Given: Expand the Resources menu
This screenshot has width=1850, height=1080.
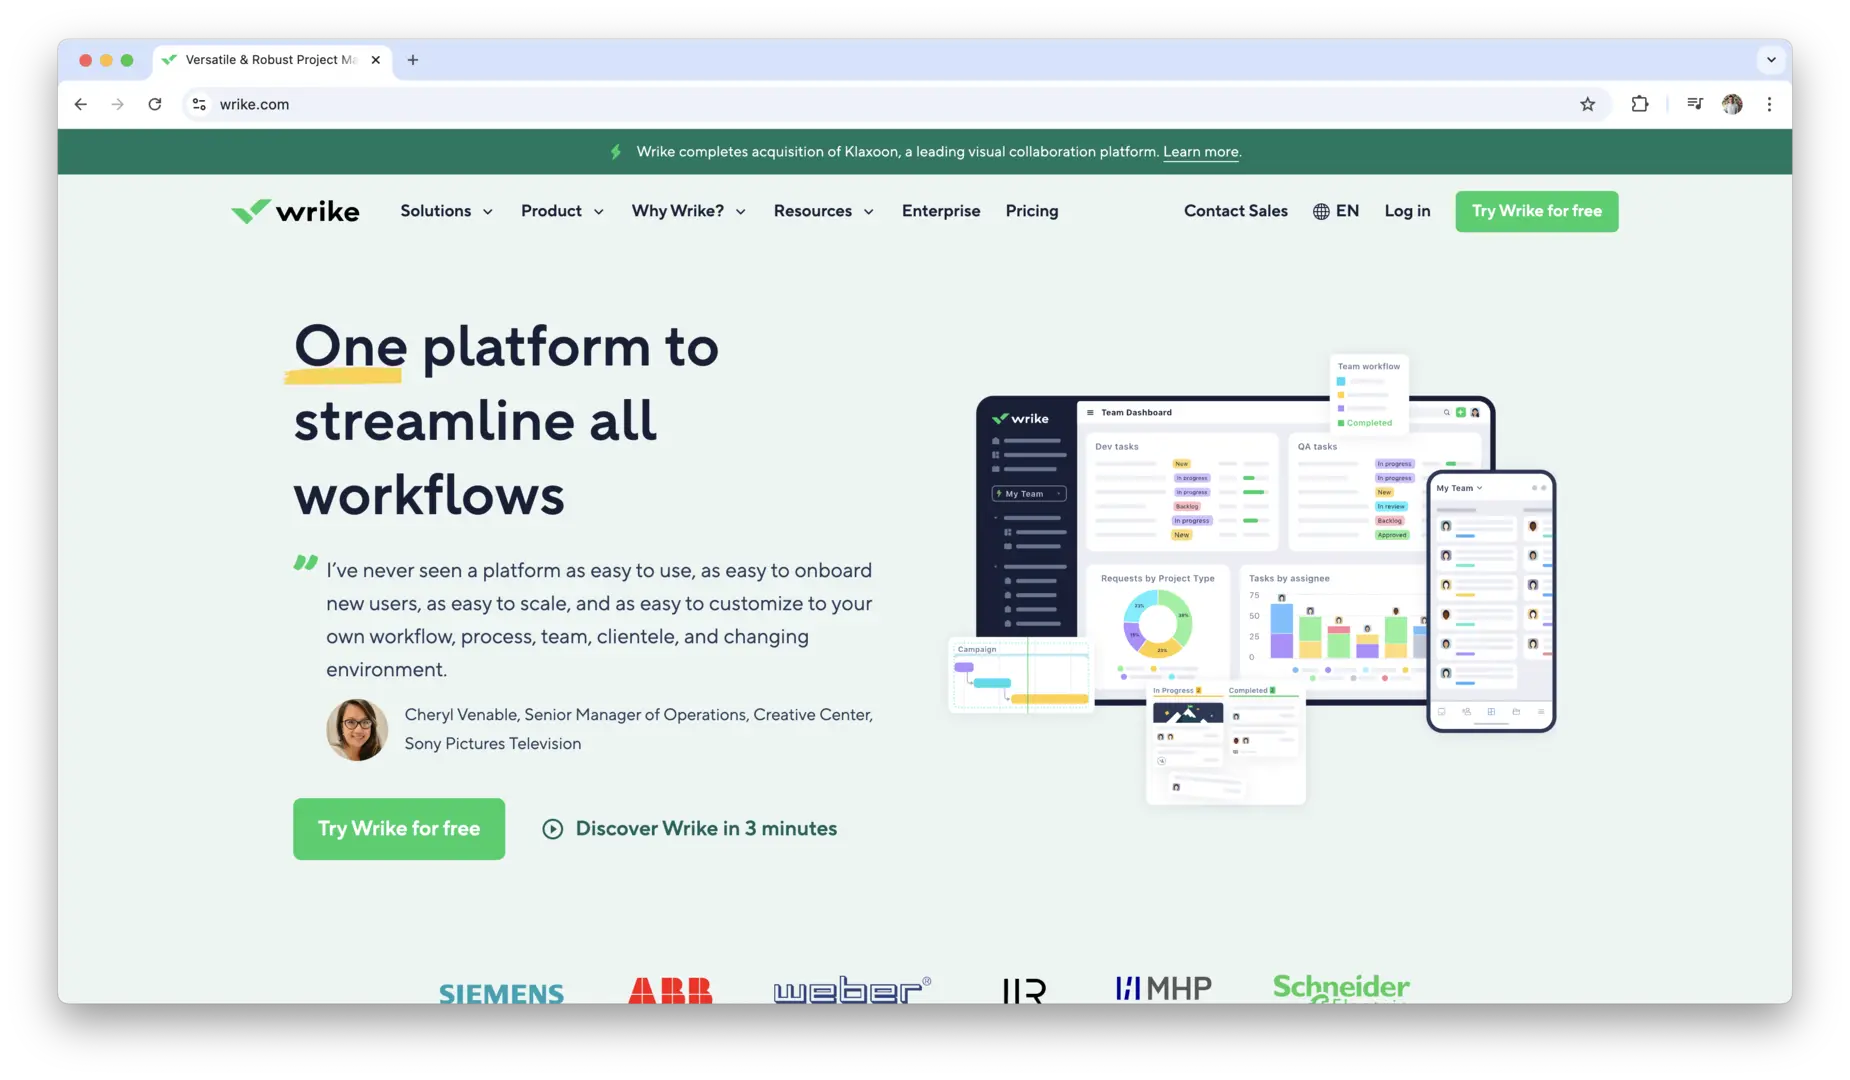Looking at the screenshot, I should 823,211.
